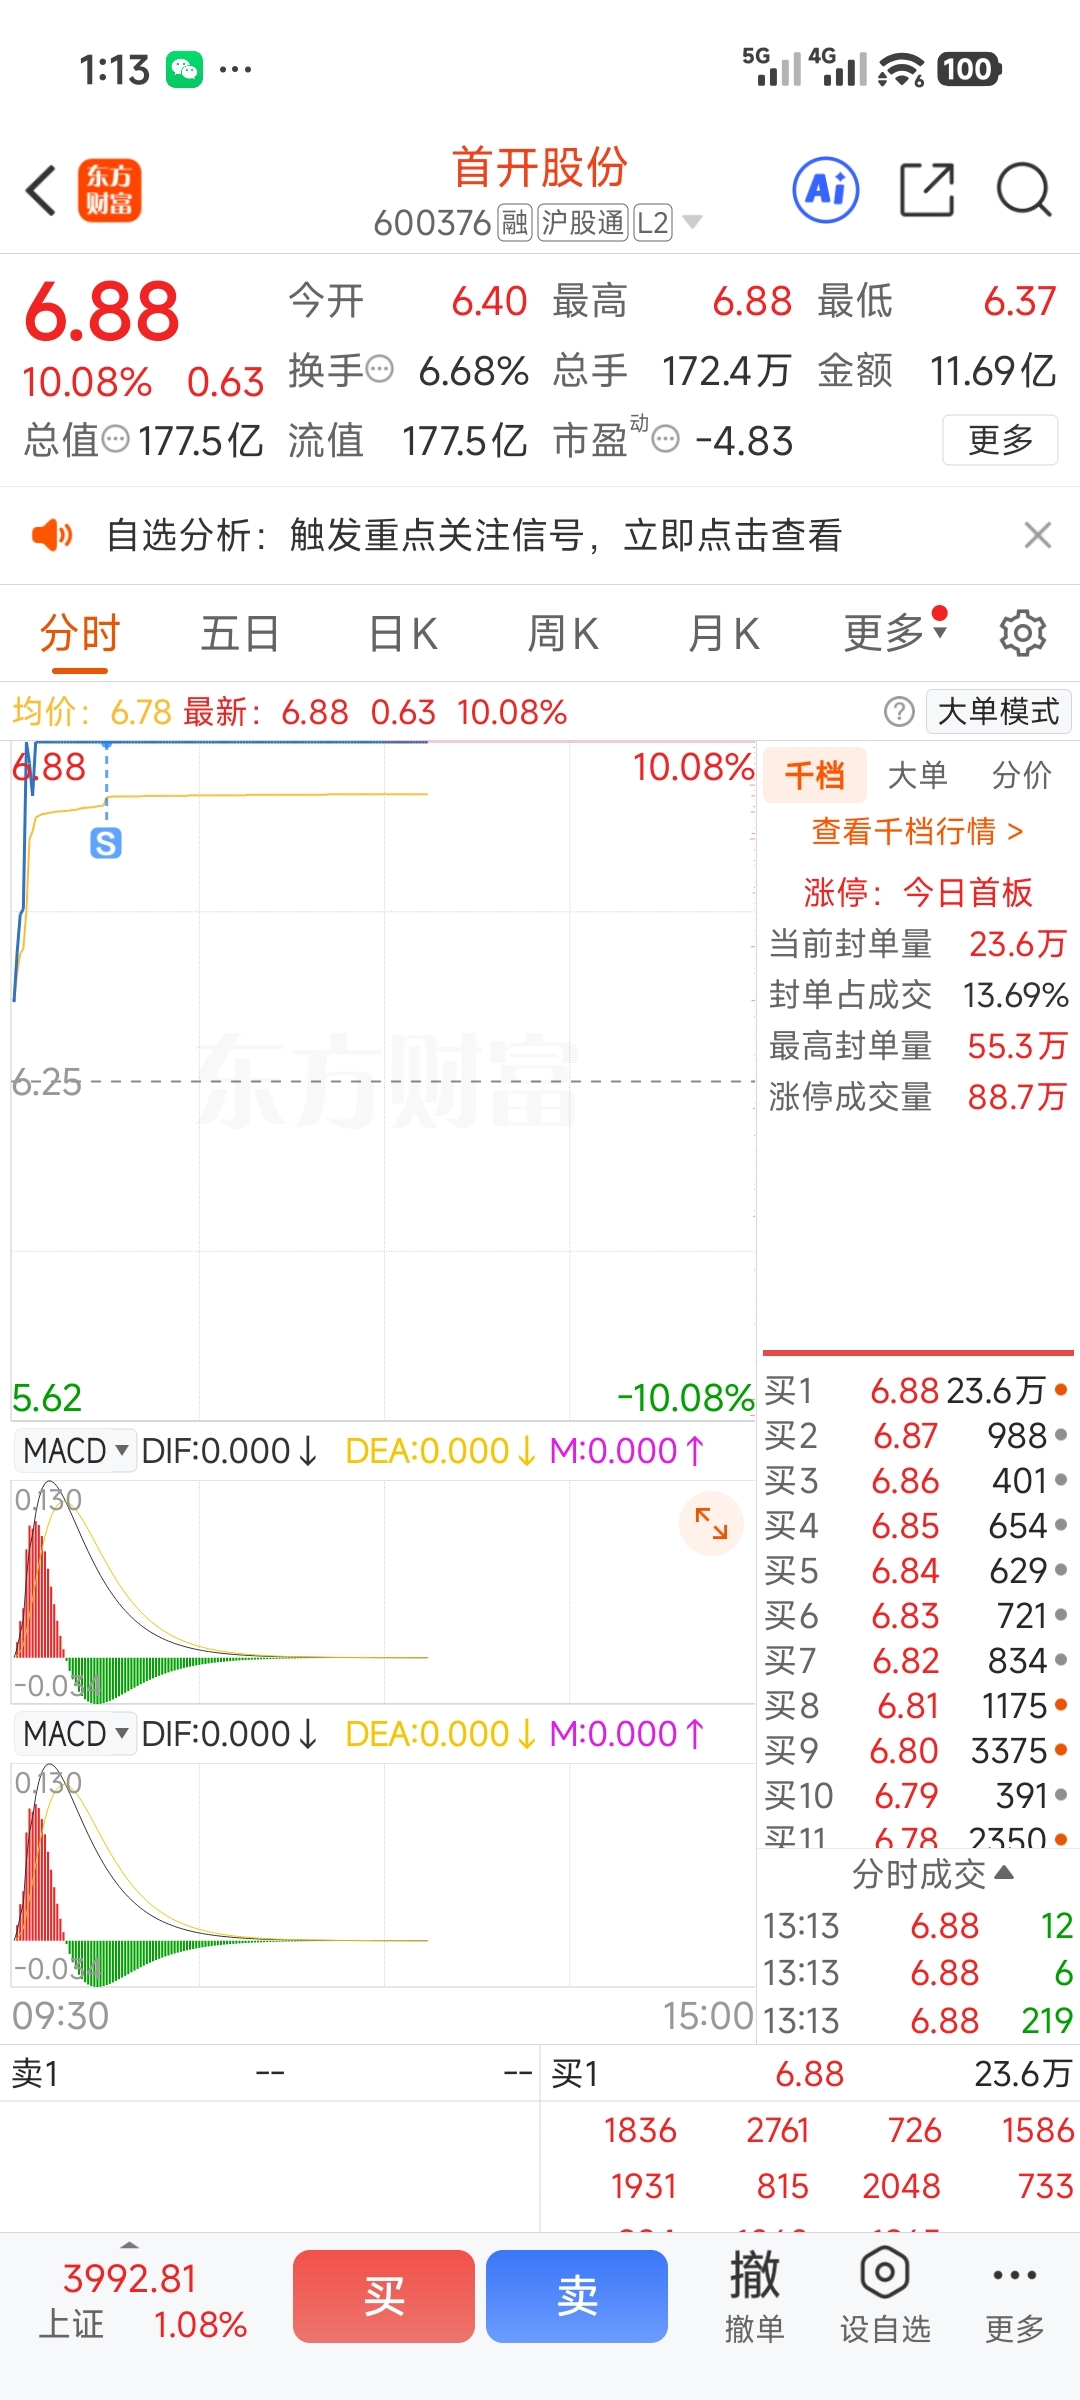Go back with the left arrow
This screenshot has height=2400, width=1080.
point(41,190)
